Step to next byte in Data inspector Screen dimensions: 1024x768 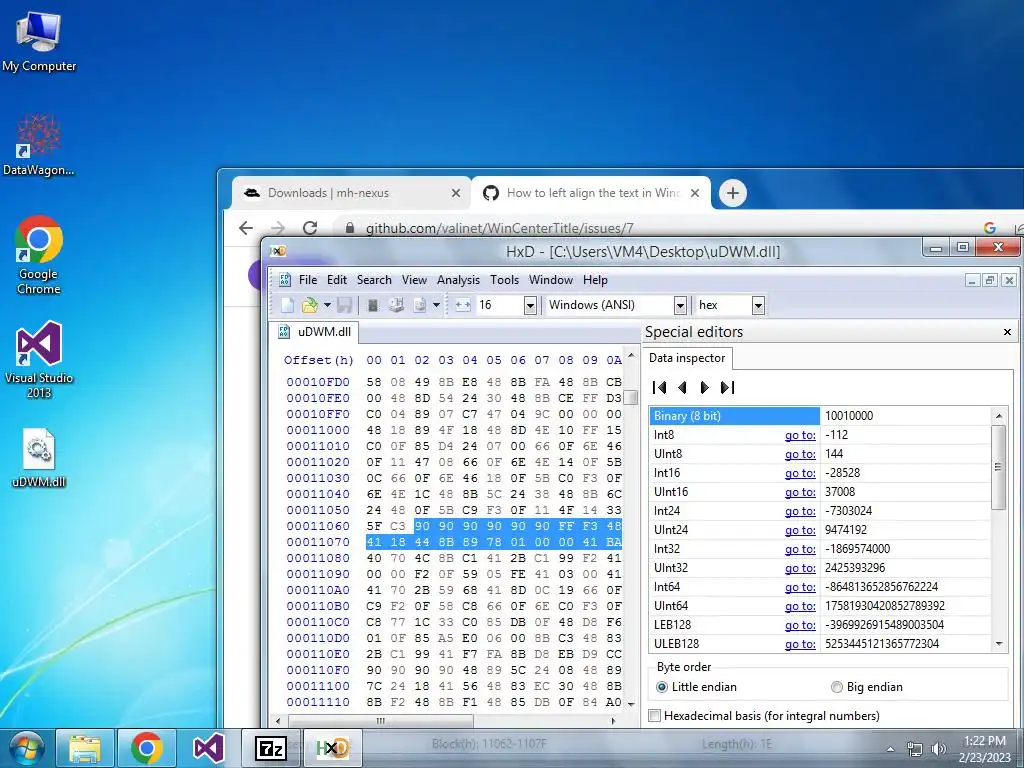pos(705,387)
